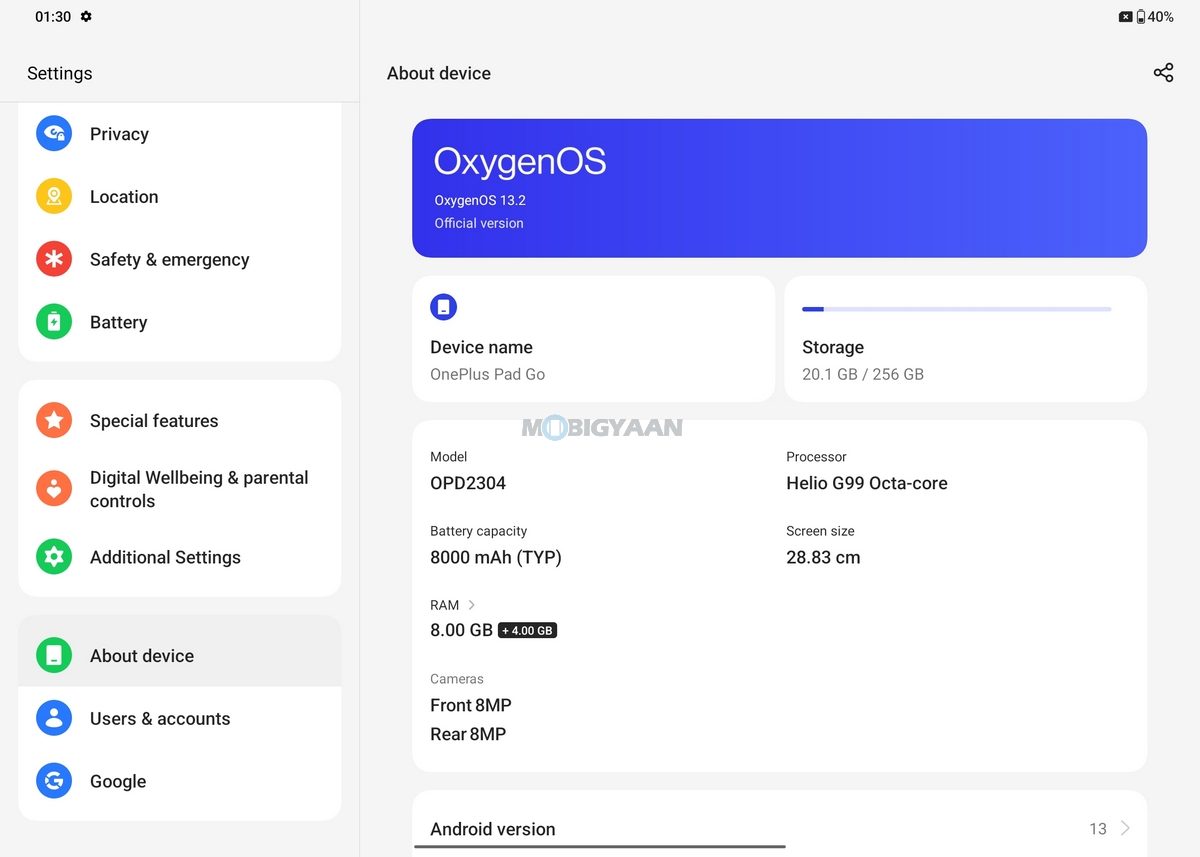Open Additional Settings
The height and width of the screenshot is (857, 1200).
[x=180, y=557]
